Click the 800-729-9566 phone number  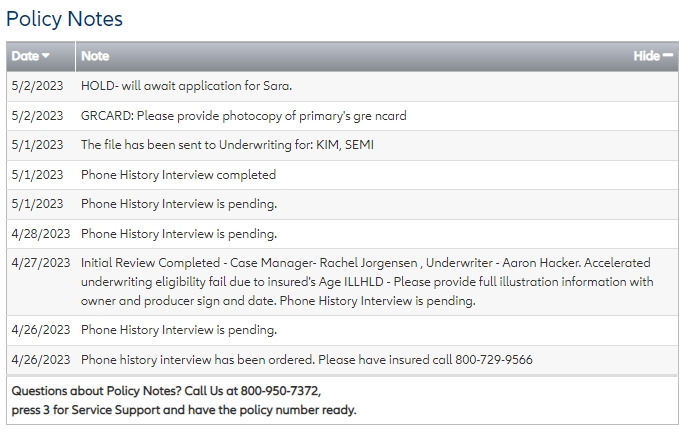point(496,360)
